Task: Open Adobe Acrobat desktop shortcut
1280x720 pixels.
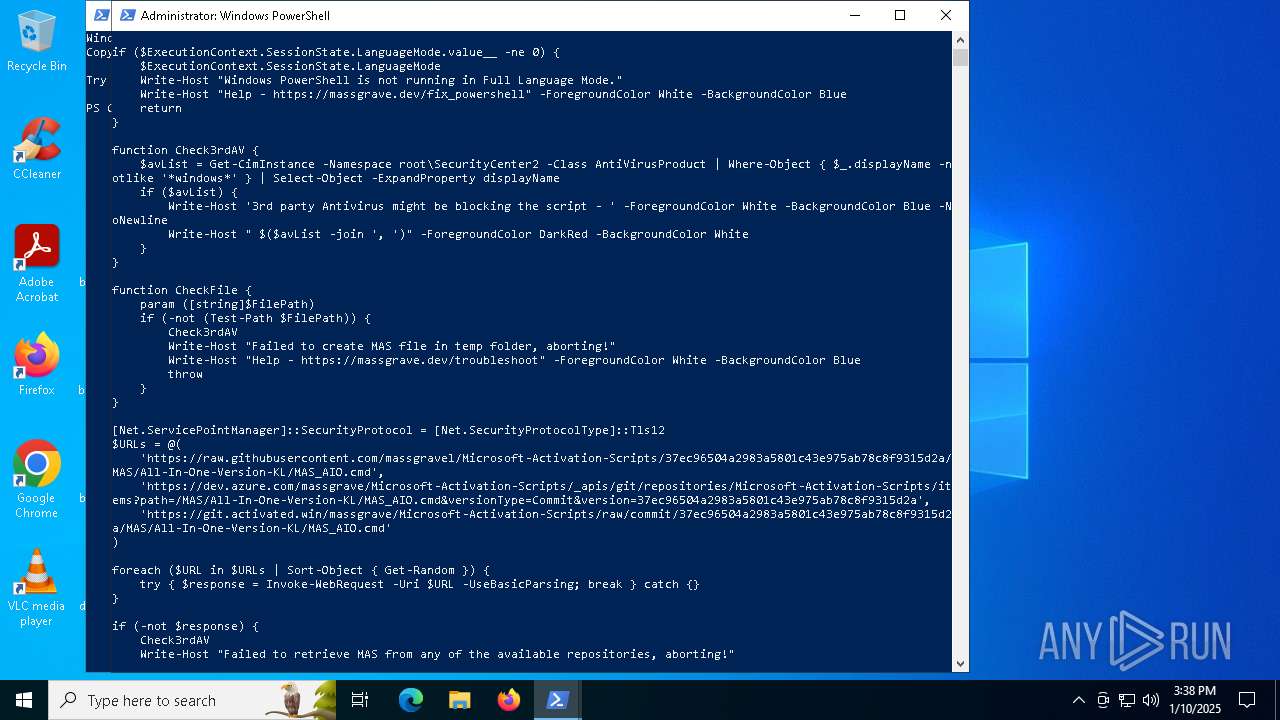Action: [x=37, y=264]
